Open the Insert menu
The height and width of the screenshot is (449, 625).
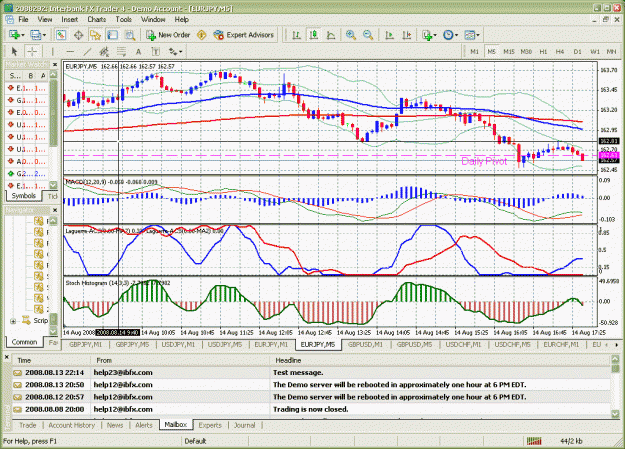pyautogui.click(x=70, y=19)
